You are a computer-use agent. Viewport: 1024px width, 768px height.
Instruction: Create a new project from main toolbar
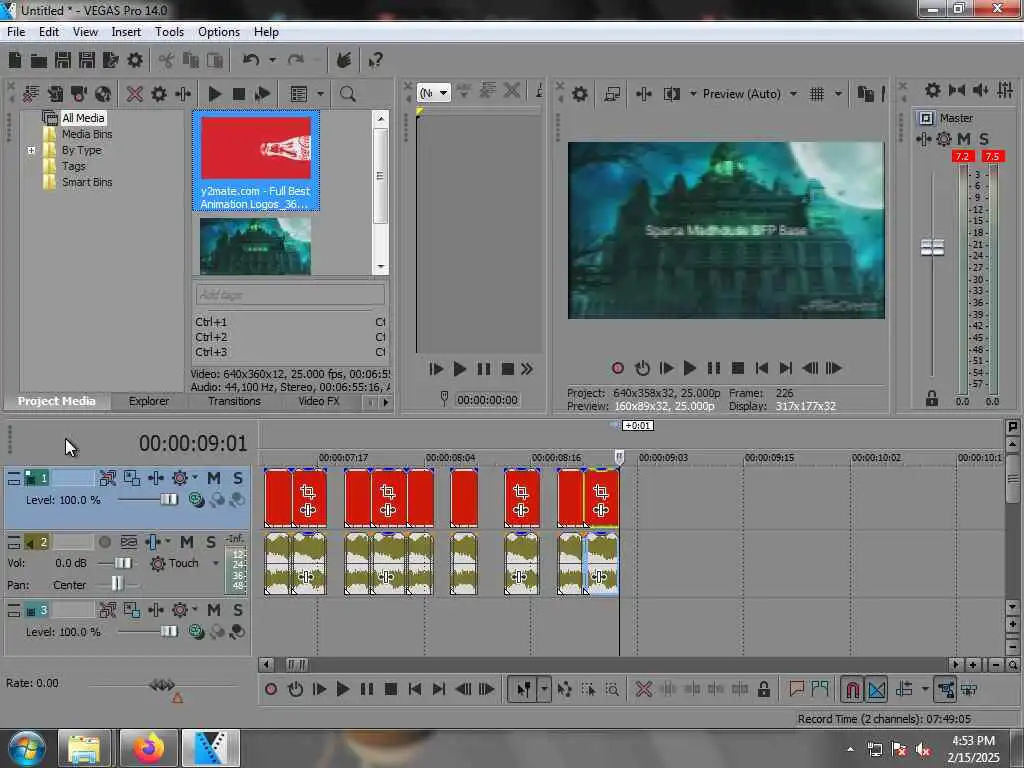pyautogui.click(x=15, y=61)
